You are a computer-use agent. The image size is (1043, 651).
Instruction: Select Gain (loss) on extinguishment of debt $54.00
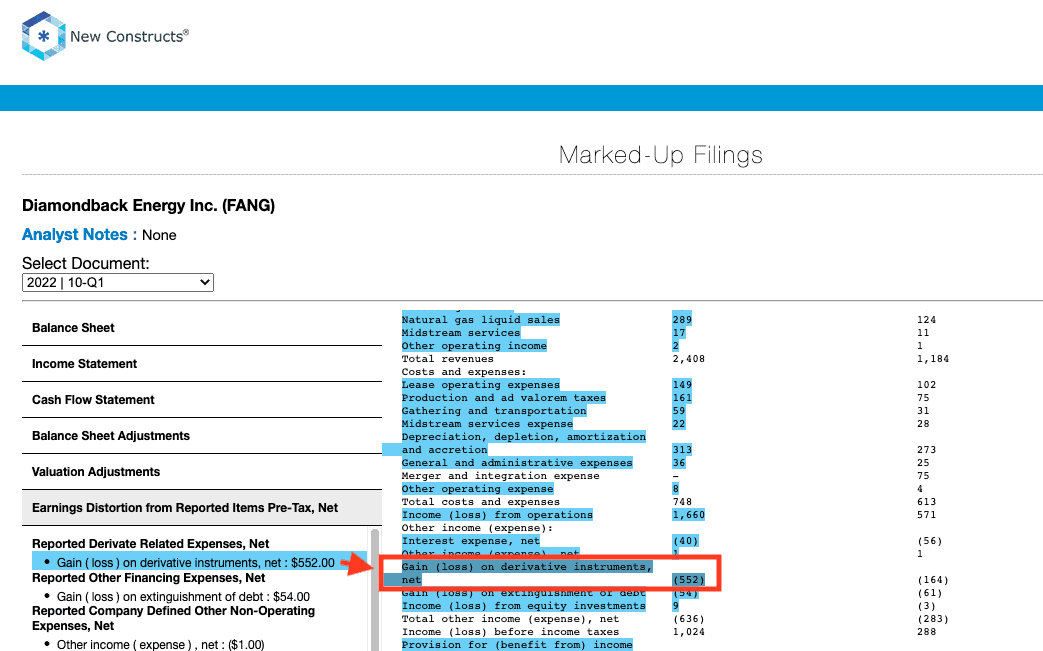click(183, 596)
